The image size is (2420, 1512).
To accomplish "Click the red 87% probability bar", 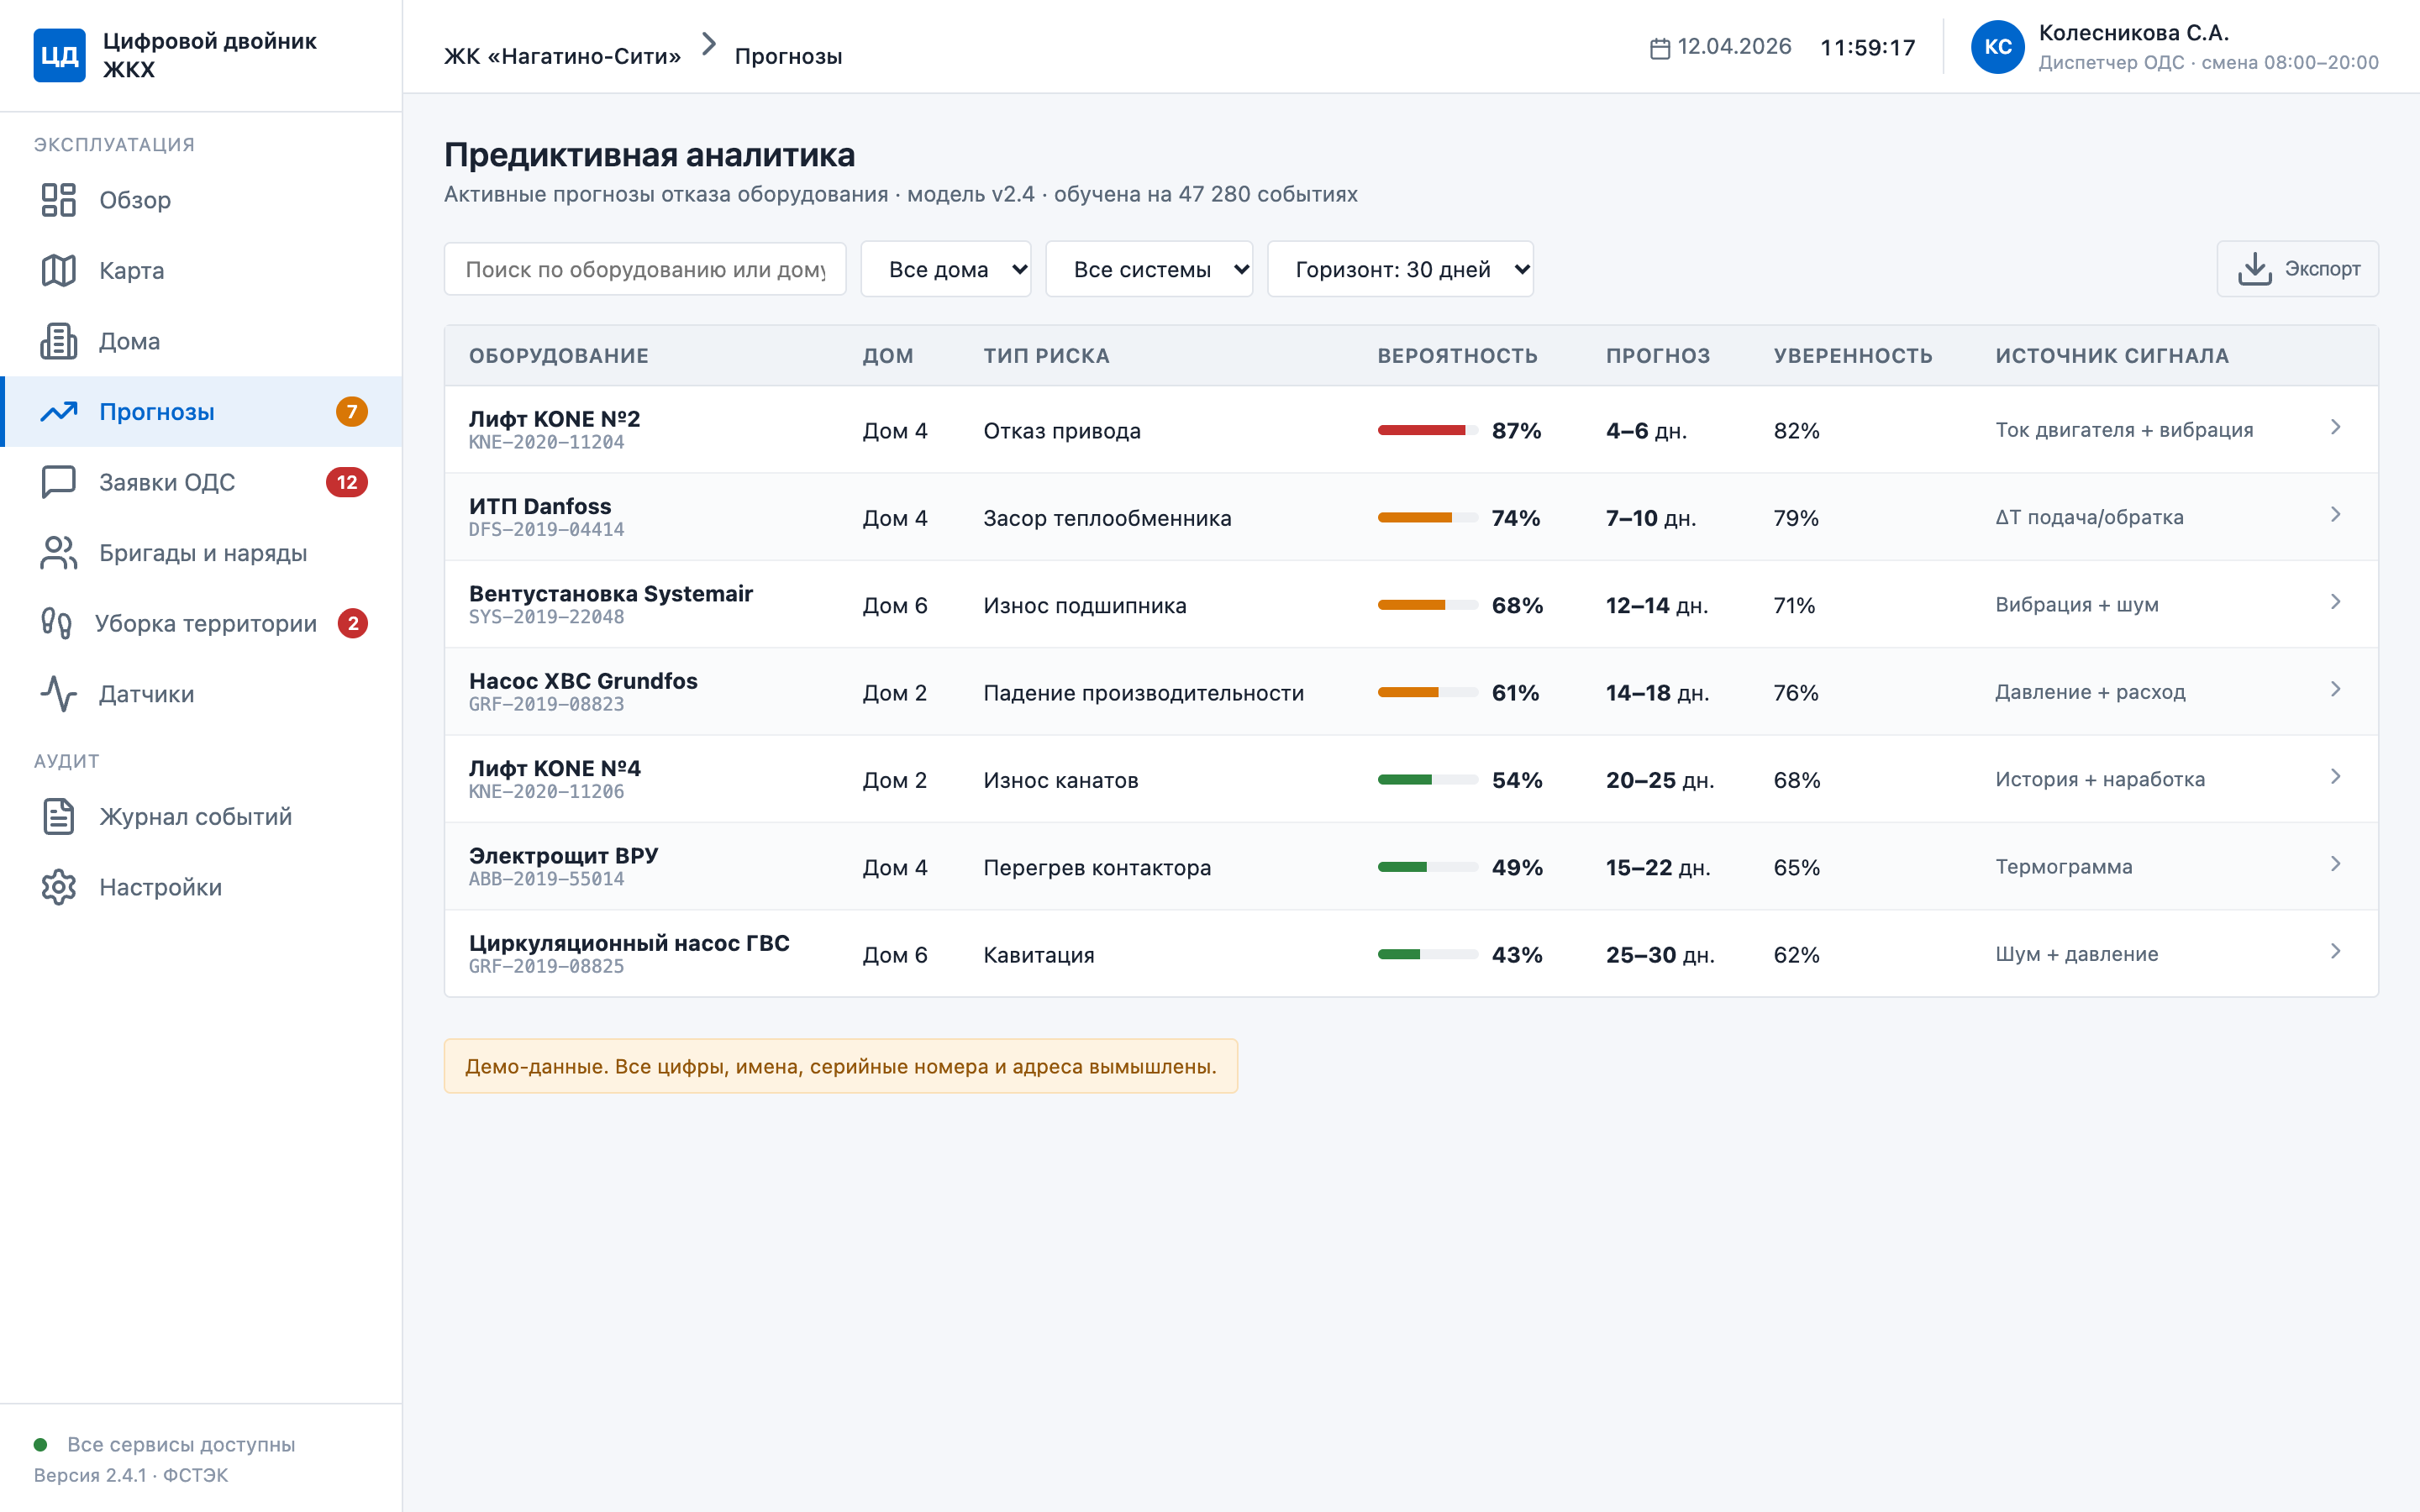I will point(1427,431).
